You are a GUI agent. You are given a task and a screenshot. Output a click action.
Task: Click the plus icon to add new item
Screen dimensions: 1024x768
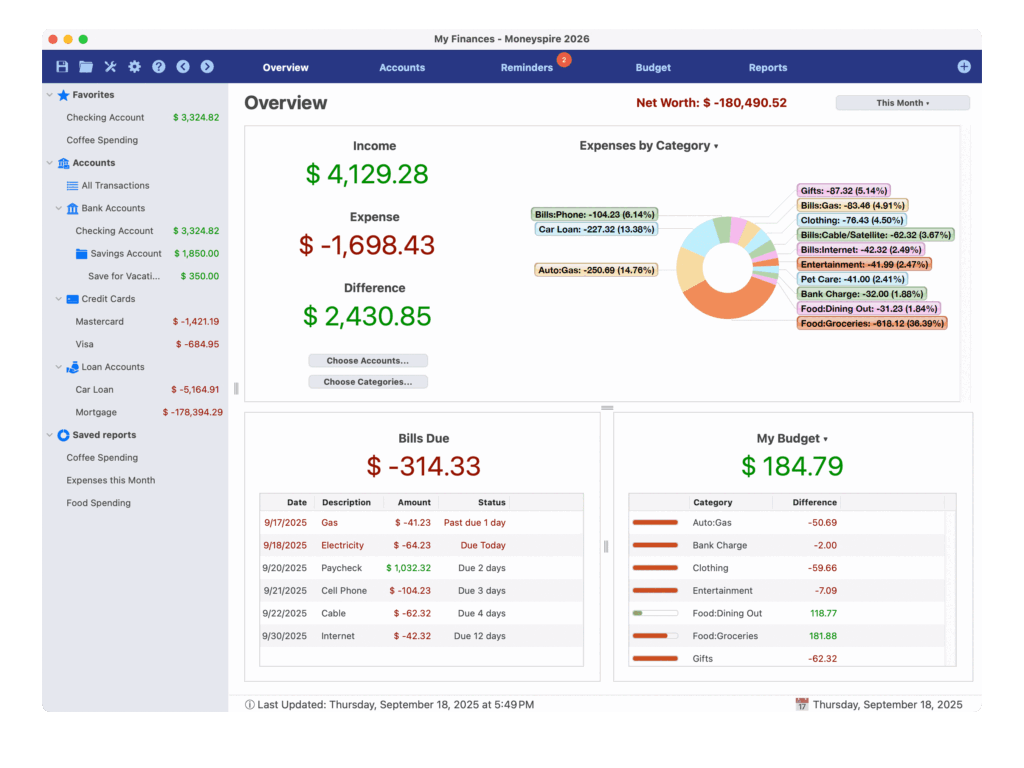pyautogui.click(x=963, y=66)
